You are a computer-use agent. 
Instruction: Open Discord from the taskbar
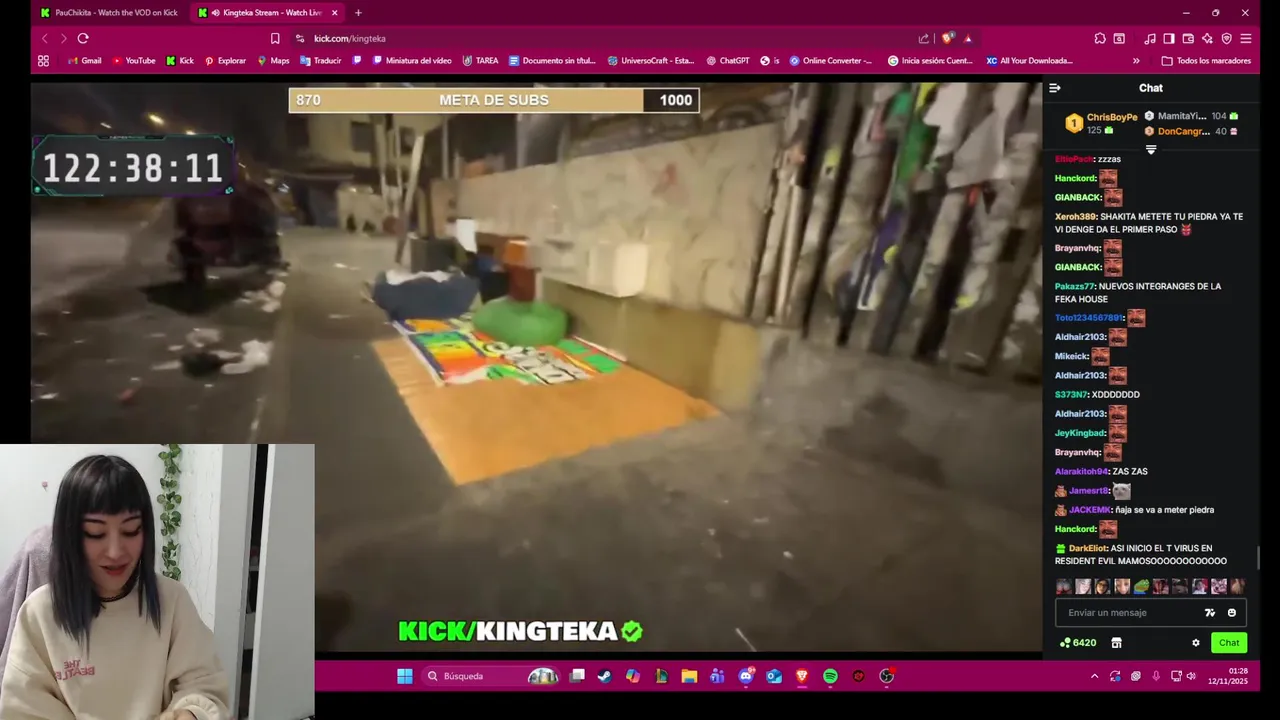pos(746,676)
